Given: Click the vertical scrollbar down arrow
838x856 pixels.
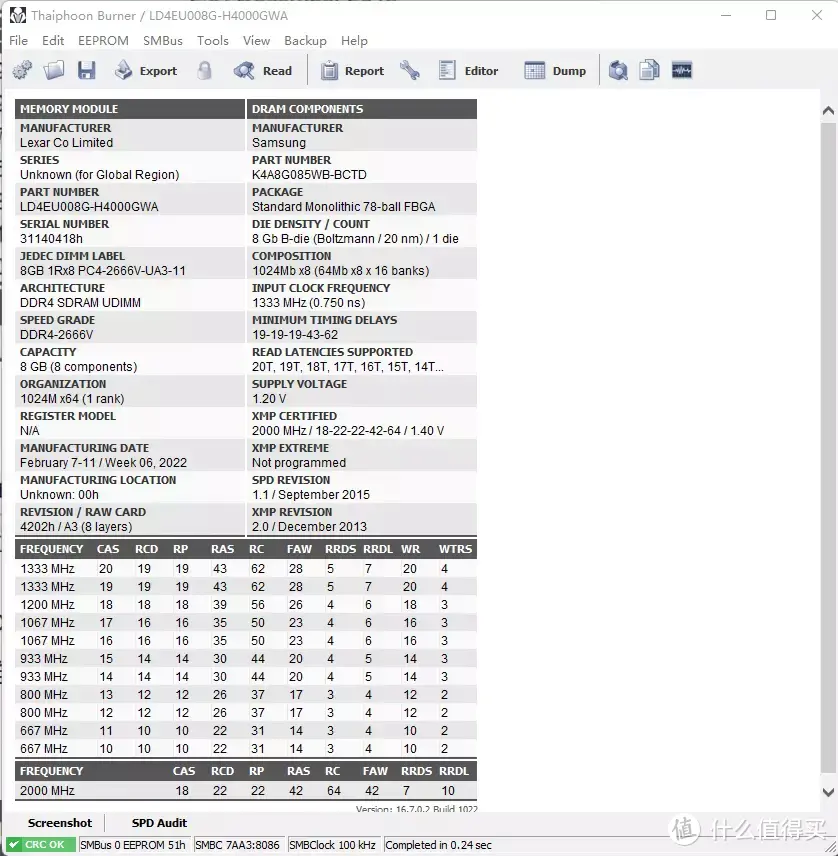Looking at the screenshot, I should 827,792.
